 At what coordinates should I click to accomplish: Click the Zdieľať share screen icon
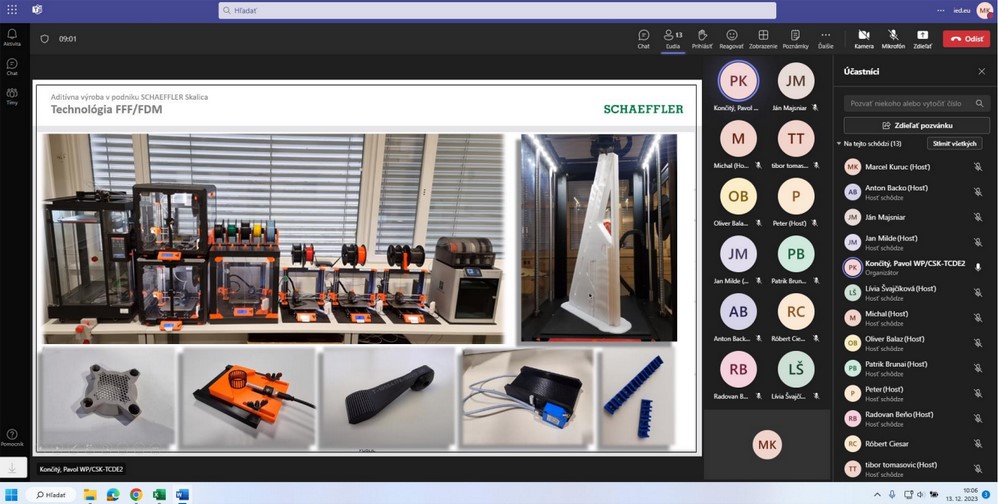[922, 38]
